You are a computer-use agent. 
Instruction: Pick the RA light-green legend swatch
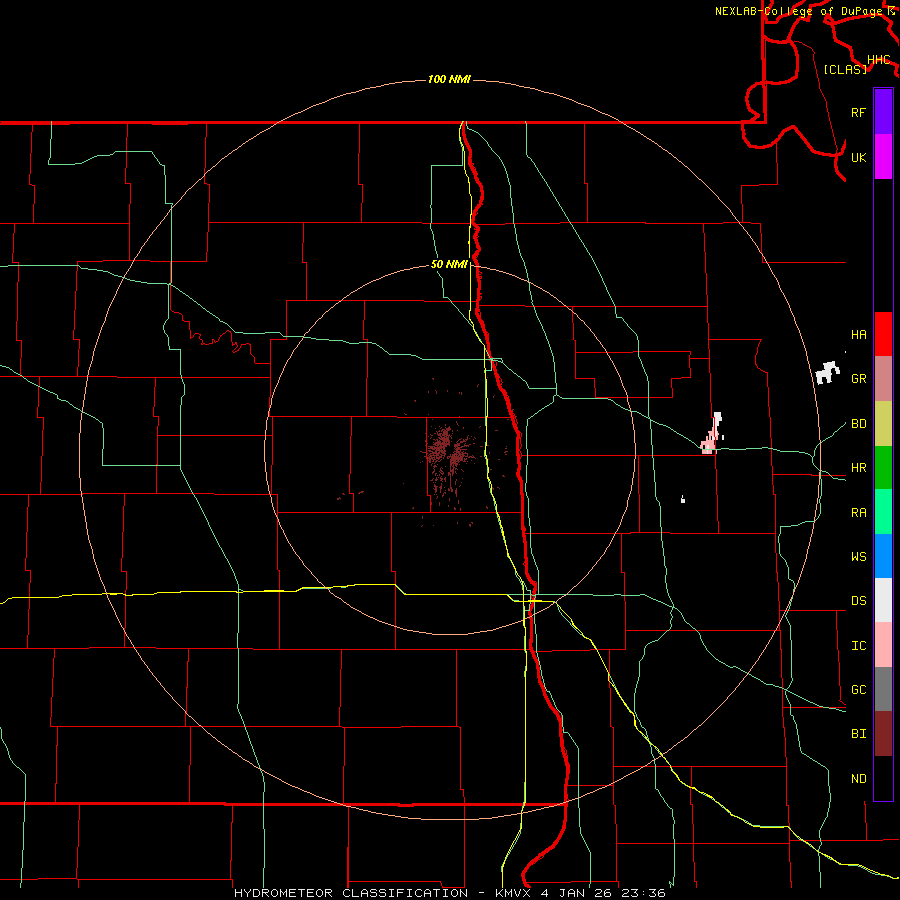(x=883, y=512)
